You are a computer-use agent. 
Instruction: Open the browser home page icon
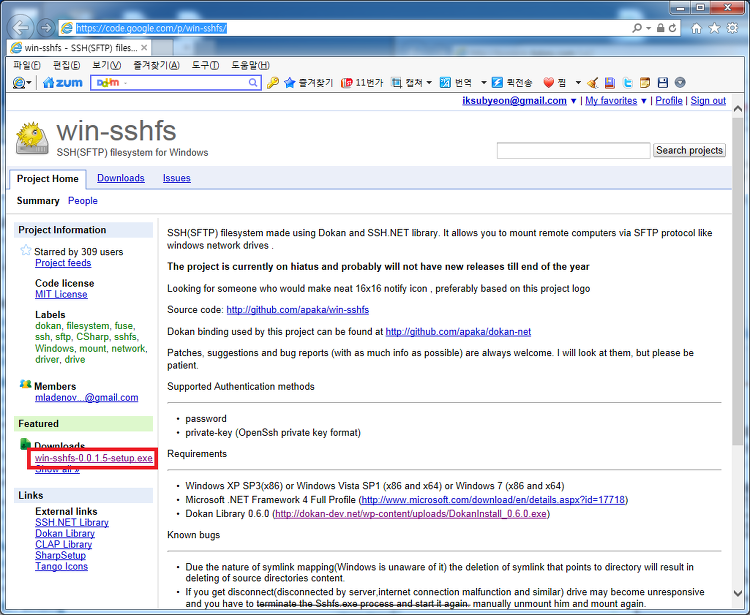click(696, 29)
